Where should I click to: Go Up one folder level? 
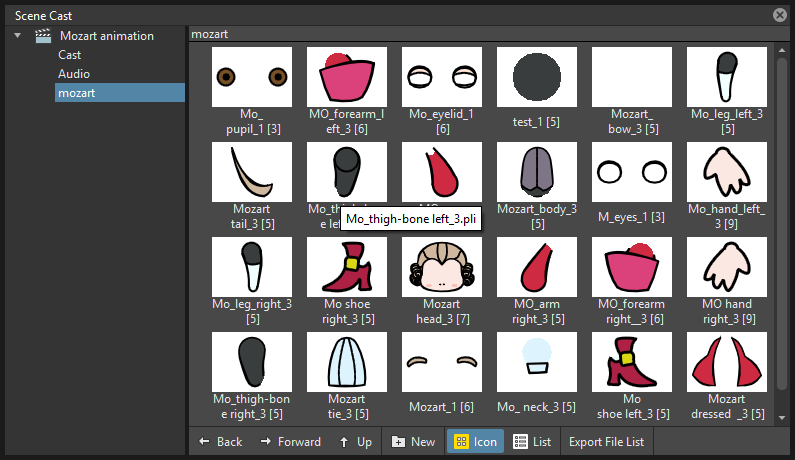[x=356, y=442]
